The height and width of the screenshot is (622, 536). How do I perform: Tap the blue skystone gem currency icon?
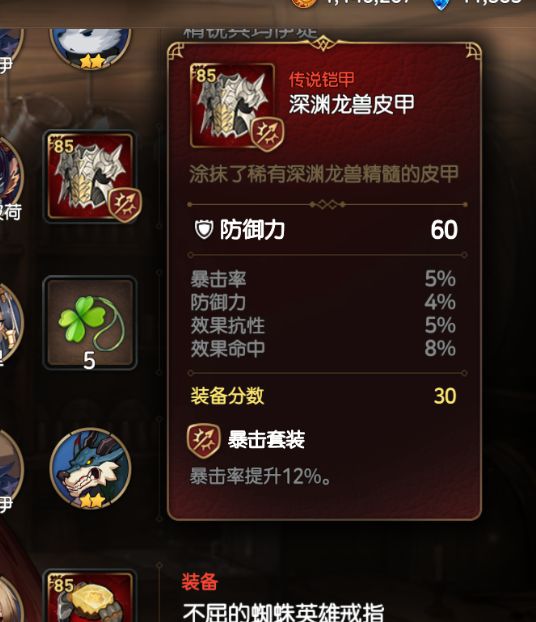coord(442,4)
